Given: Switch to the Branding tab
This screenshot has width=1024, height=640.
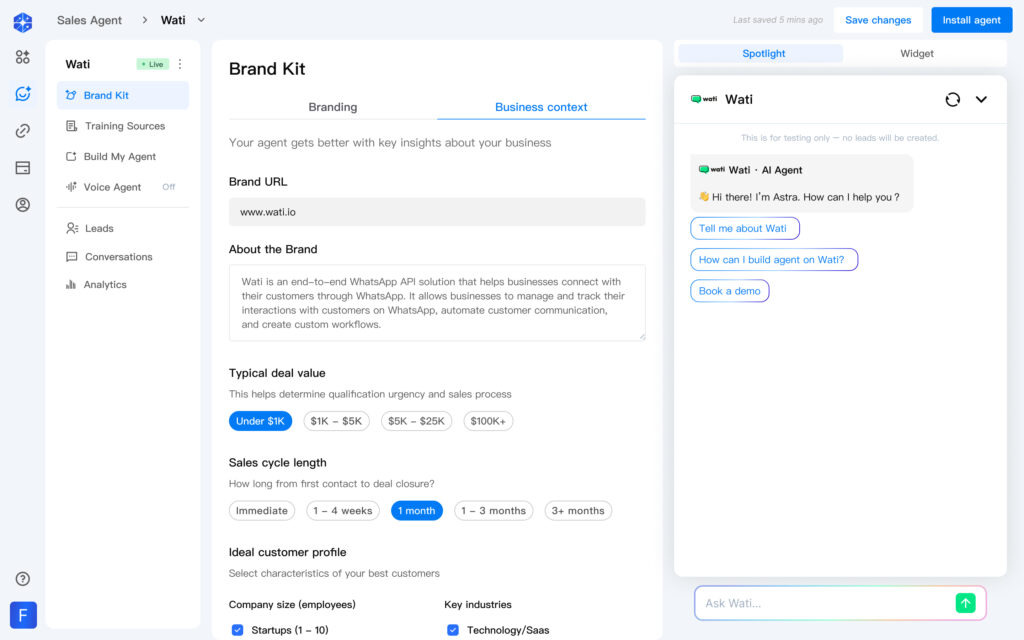Looking at the screenshot, I should pyautogui.click(x=332, y=107).
